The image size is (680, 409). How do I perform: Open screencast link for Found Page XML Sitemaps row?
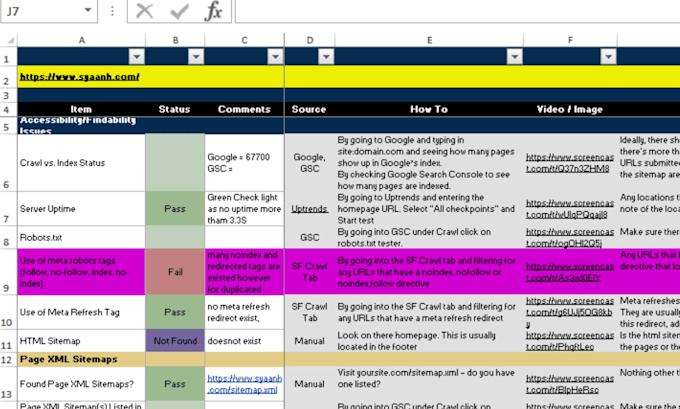pyautogui.click(x=570, y=384)
